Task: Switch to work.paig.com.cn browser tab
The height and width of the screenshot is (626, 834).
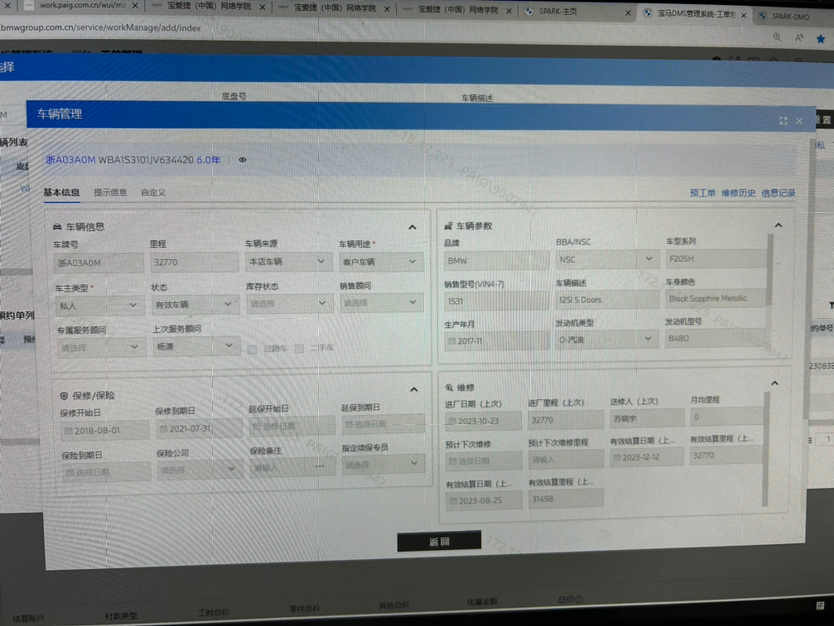Action: [x=80, y=5]
